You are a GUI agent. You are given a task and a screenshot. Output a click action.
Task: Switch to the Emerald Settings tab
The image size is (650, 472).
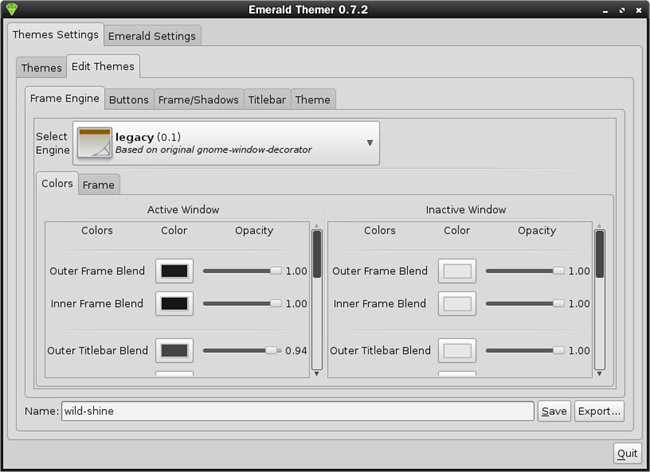(x=153, y=35)
